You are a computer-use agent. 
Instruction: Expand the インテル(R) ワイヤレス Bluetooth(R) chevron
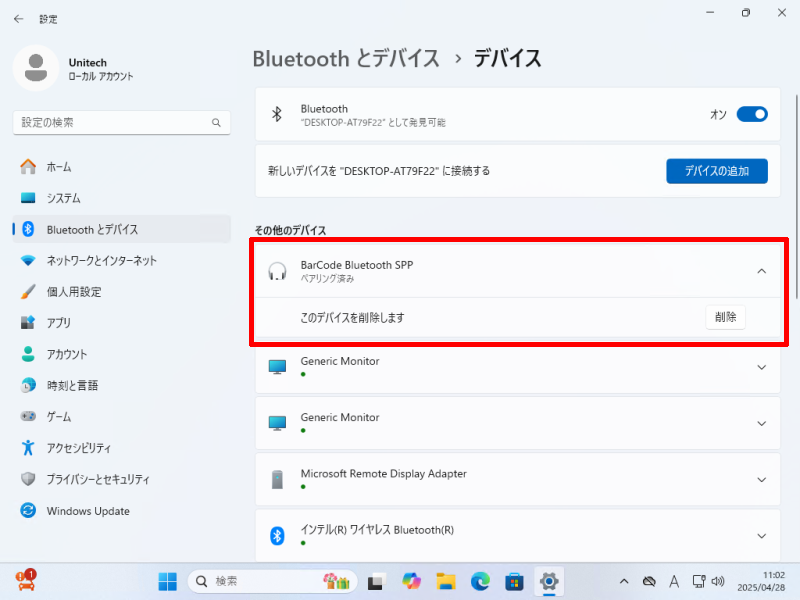point(761,536)
